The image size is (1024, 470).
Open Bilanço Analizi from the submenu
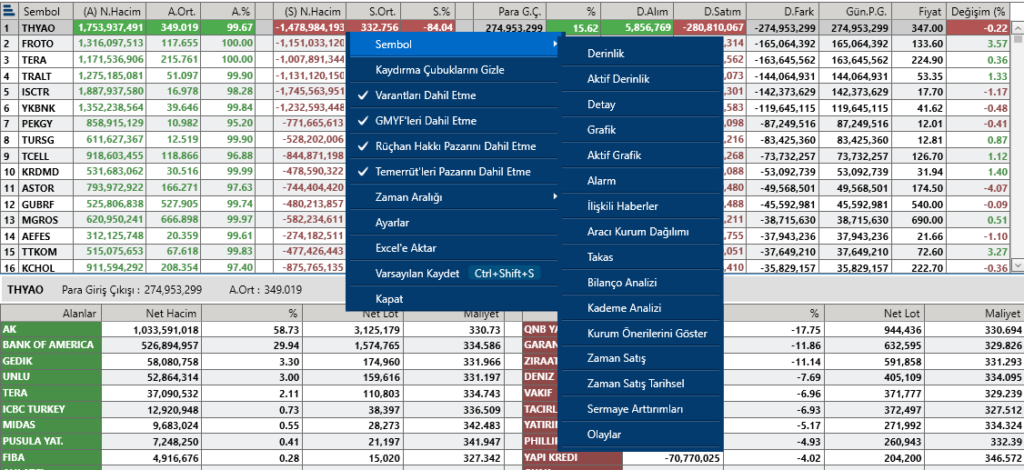coord(622,283)
